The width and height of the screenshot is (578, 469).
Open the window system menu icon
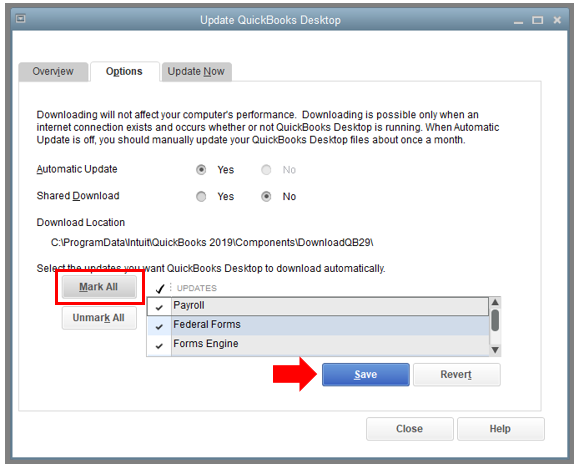[21, 18]
